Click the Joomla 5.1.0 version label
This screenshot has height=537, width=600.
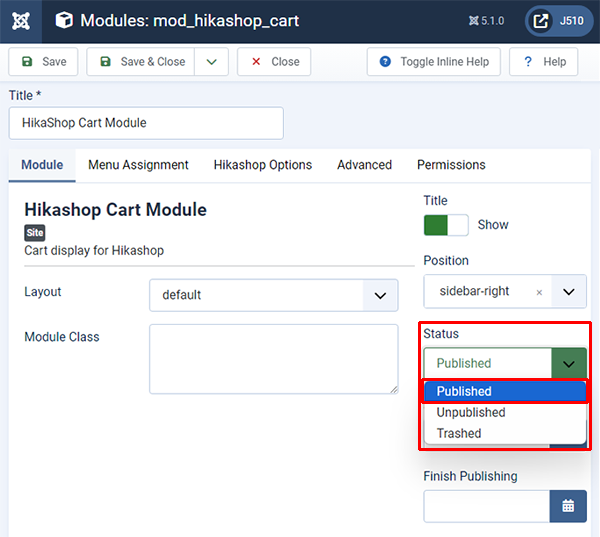point(486,21)
